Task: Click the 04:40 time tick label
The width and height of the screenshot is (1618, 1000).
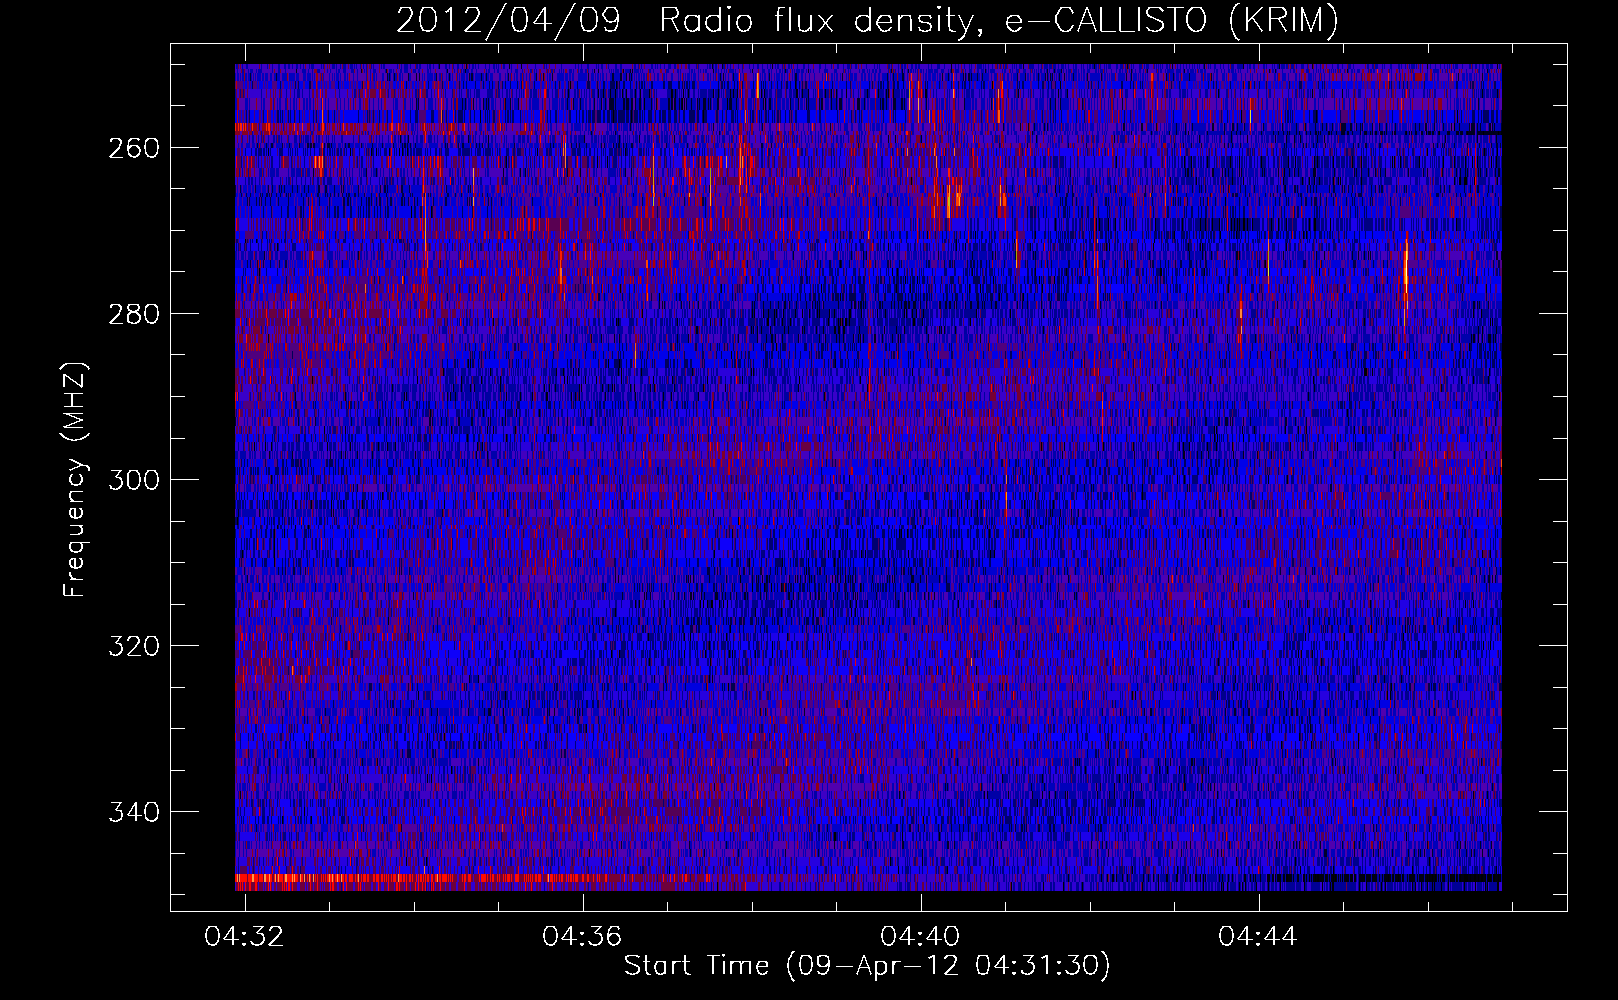Action: pyautogui.click(x=920, y=936)
